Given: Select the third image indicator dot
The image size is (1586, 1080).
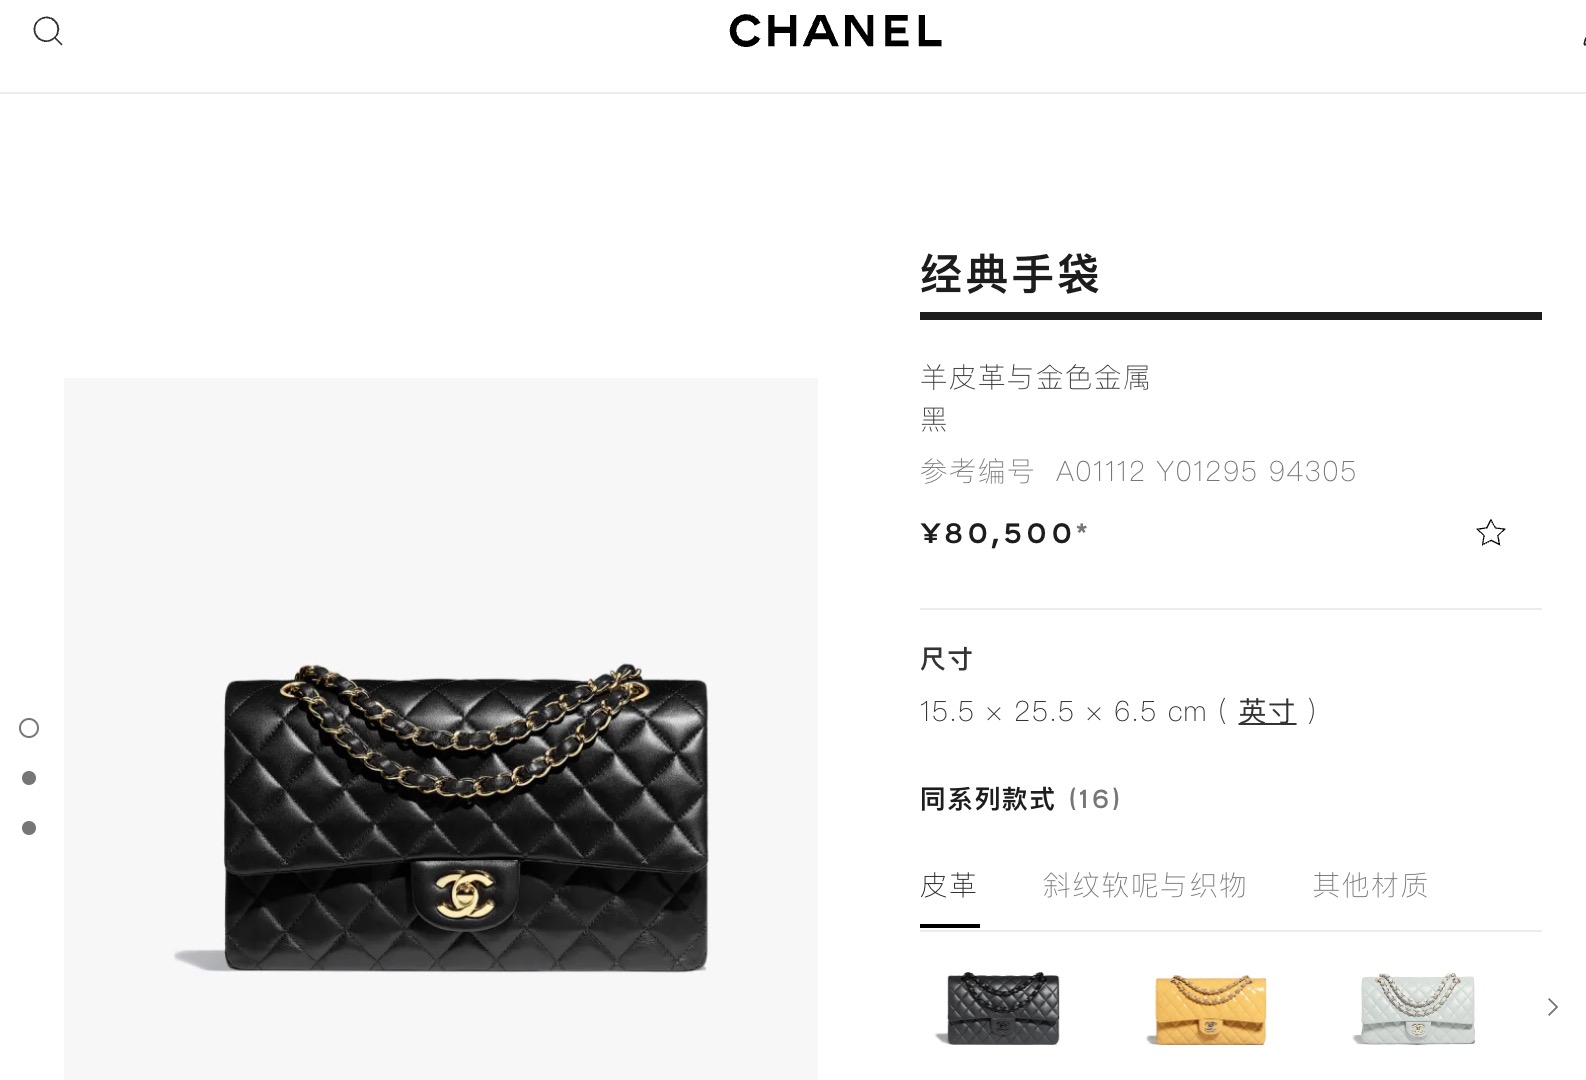Looking at the screenshot, I should [29, 828].
